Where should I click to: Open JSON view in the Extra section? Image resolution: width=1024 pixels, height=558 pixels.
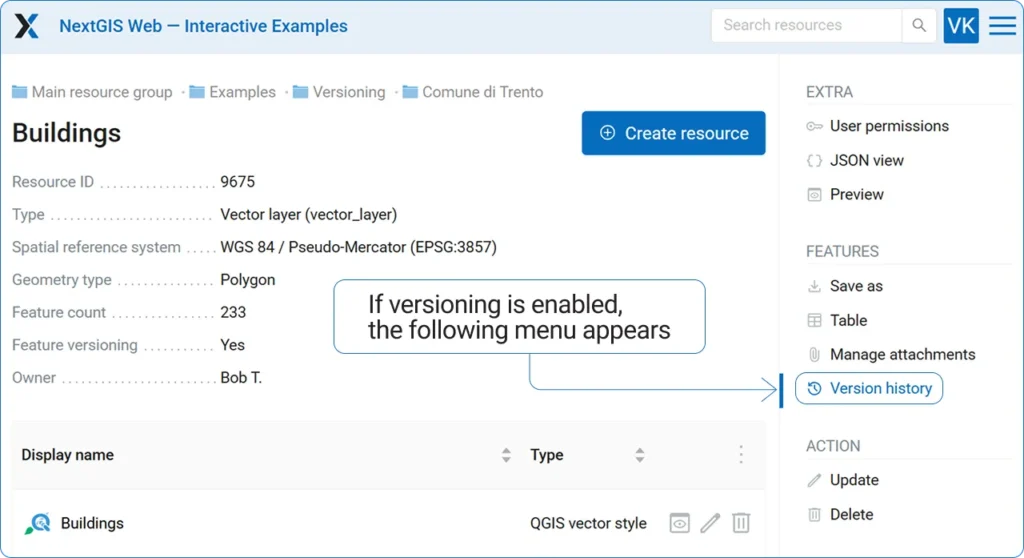866,160
